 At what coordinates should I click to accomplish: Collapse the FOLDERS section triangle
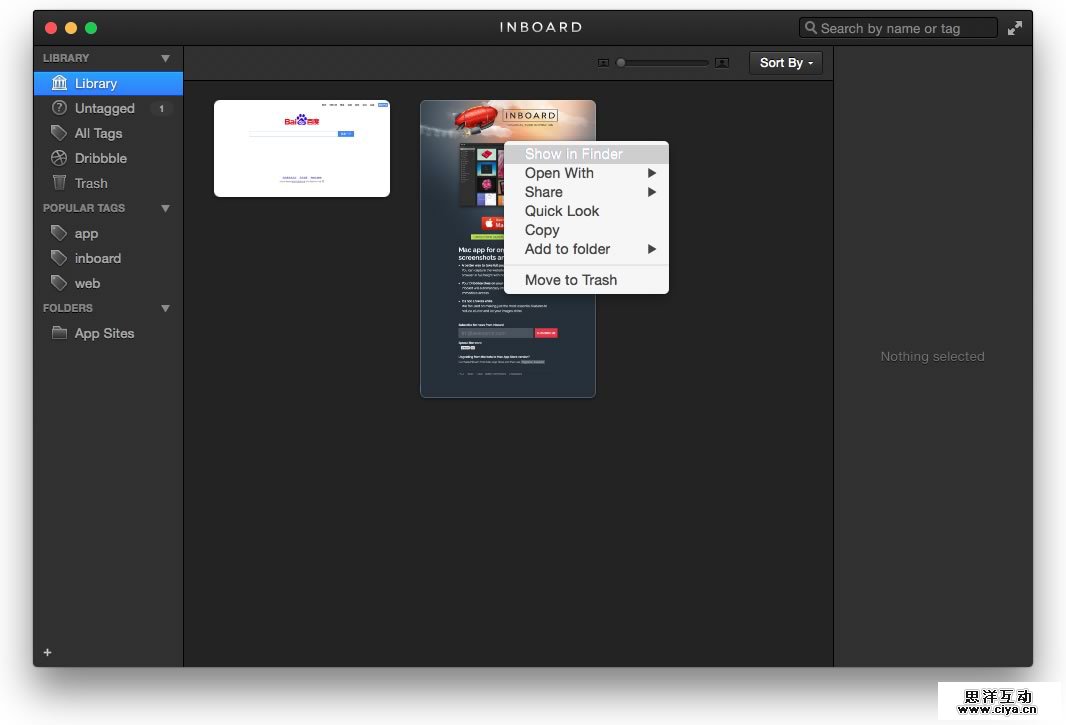pos(165,308)
